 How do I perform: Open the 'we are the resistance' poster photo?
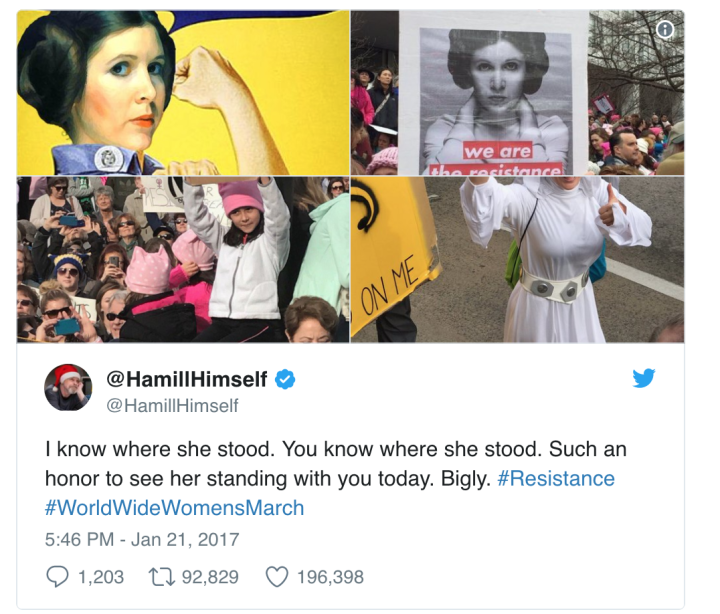tap(518, 92)
